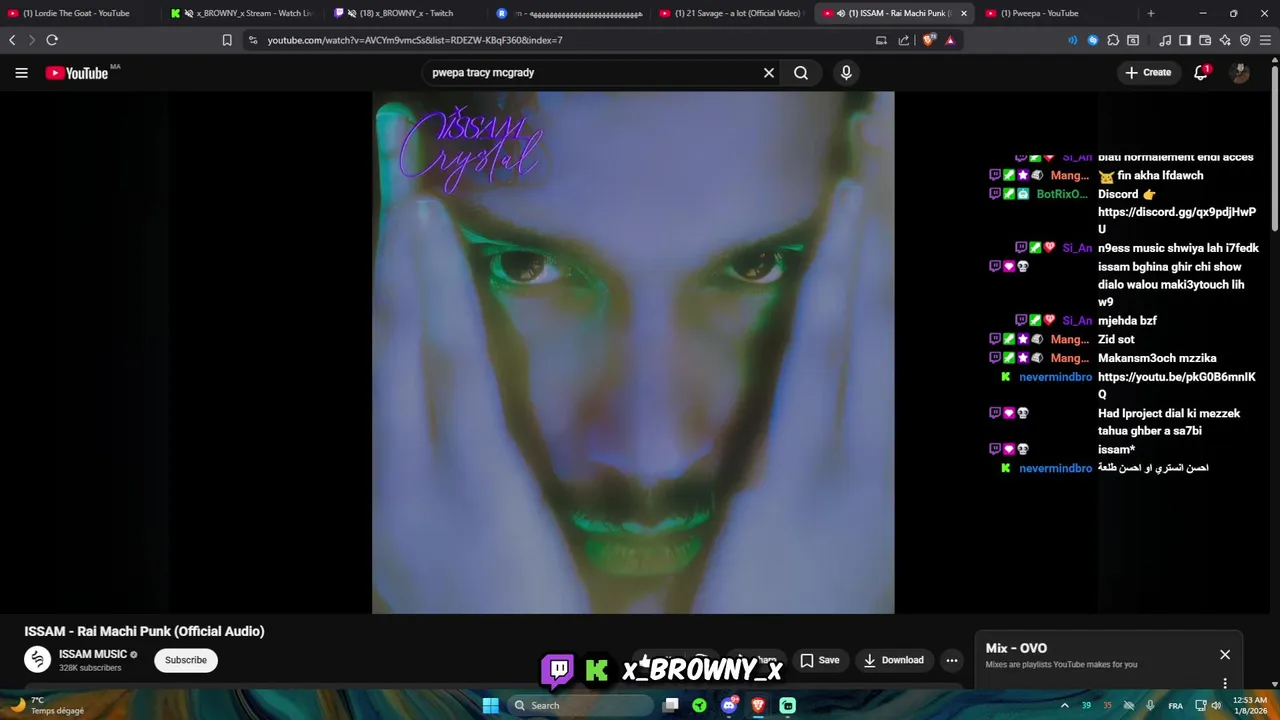This screenshot has height=720, width=1280.
Task: Open Discord from the taskbar
Action: tap(729, 705)
